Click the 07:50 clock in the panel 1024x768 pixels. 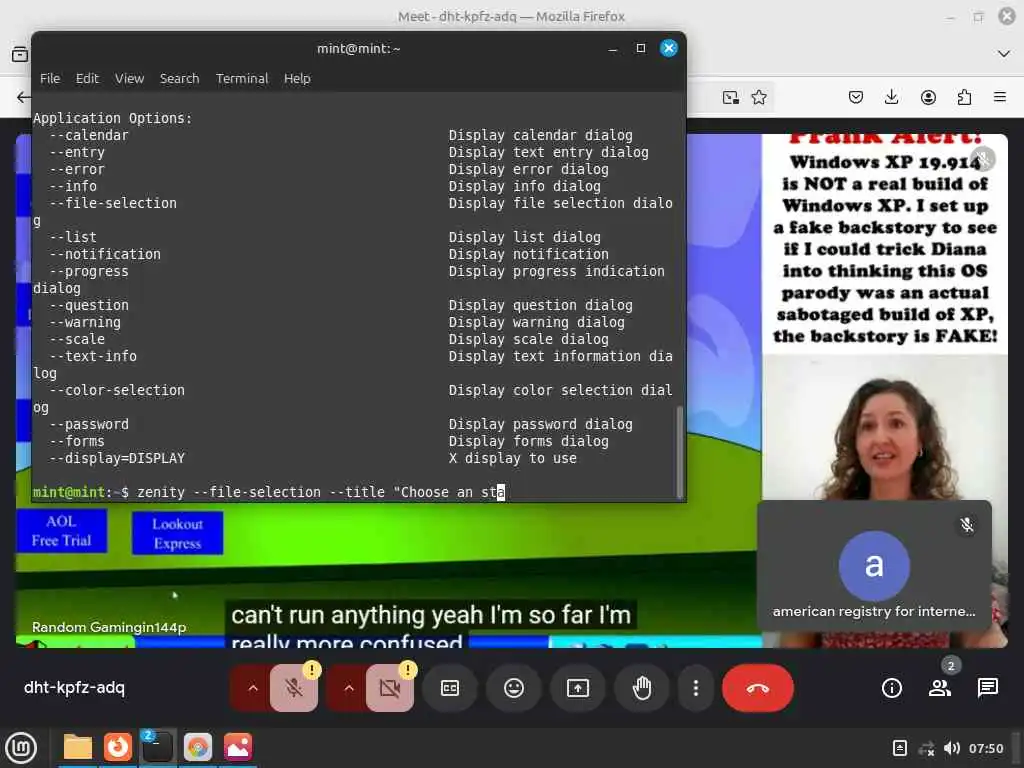click(985, 748)
